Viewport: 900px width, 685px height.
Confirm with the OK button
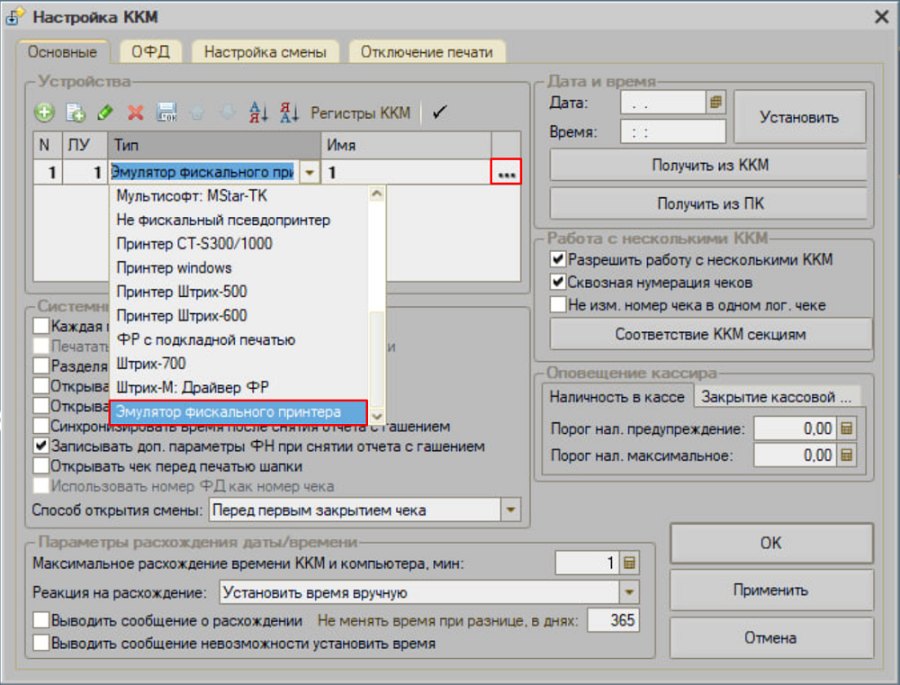coord(771,543)
